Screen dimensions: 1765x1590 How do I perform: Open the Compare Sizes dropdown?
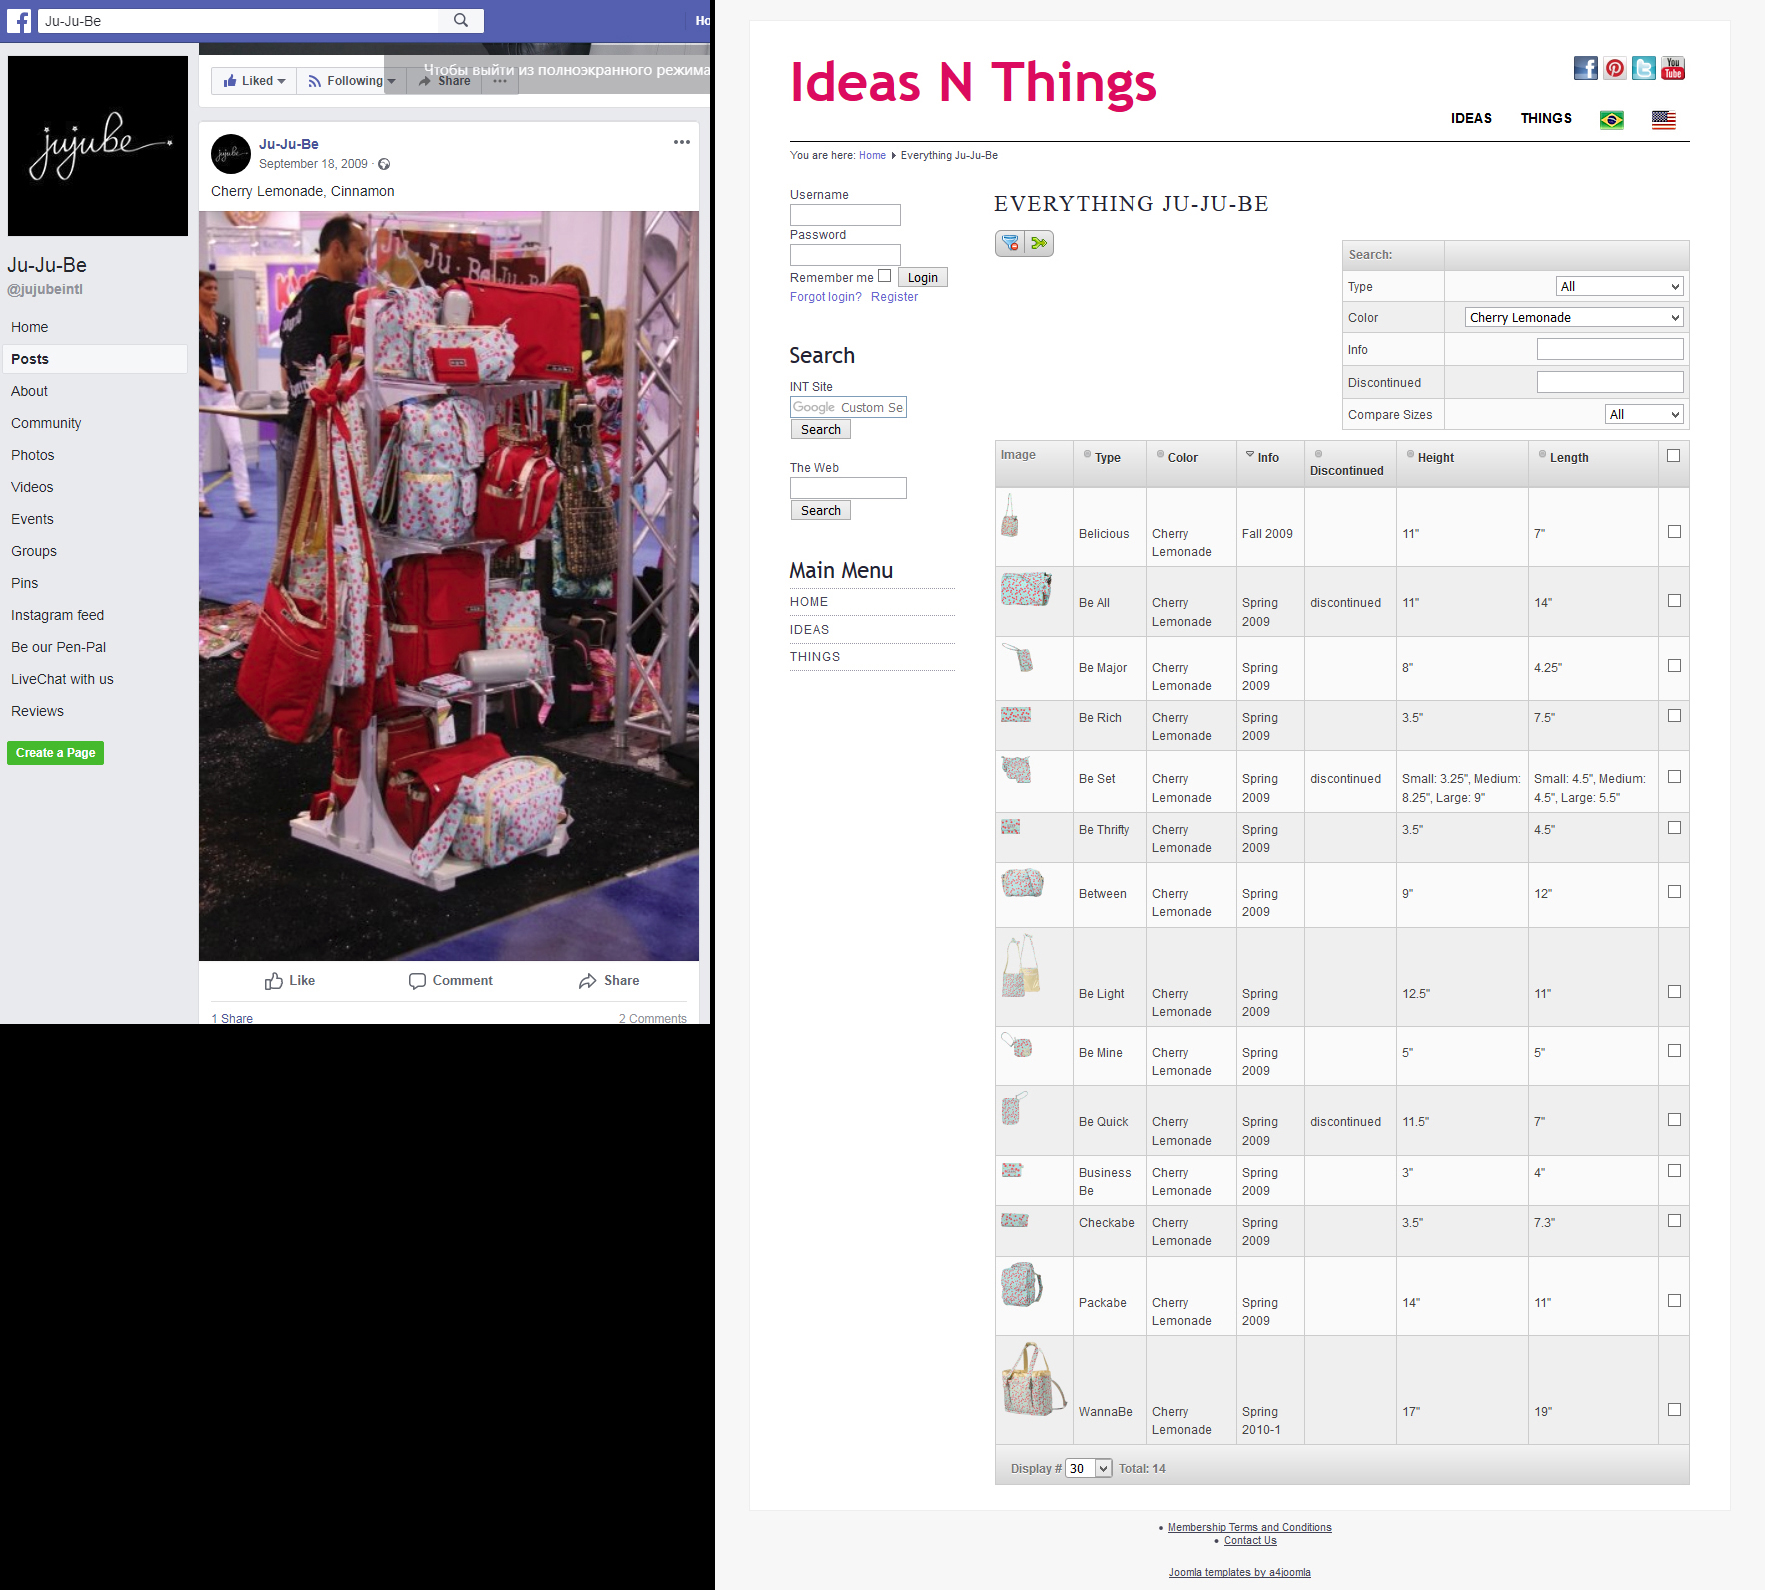(x=1645, y=414)
